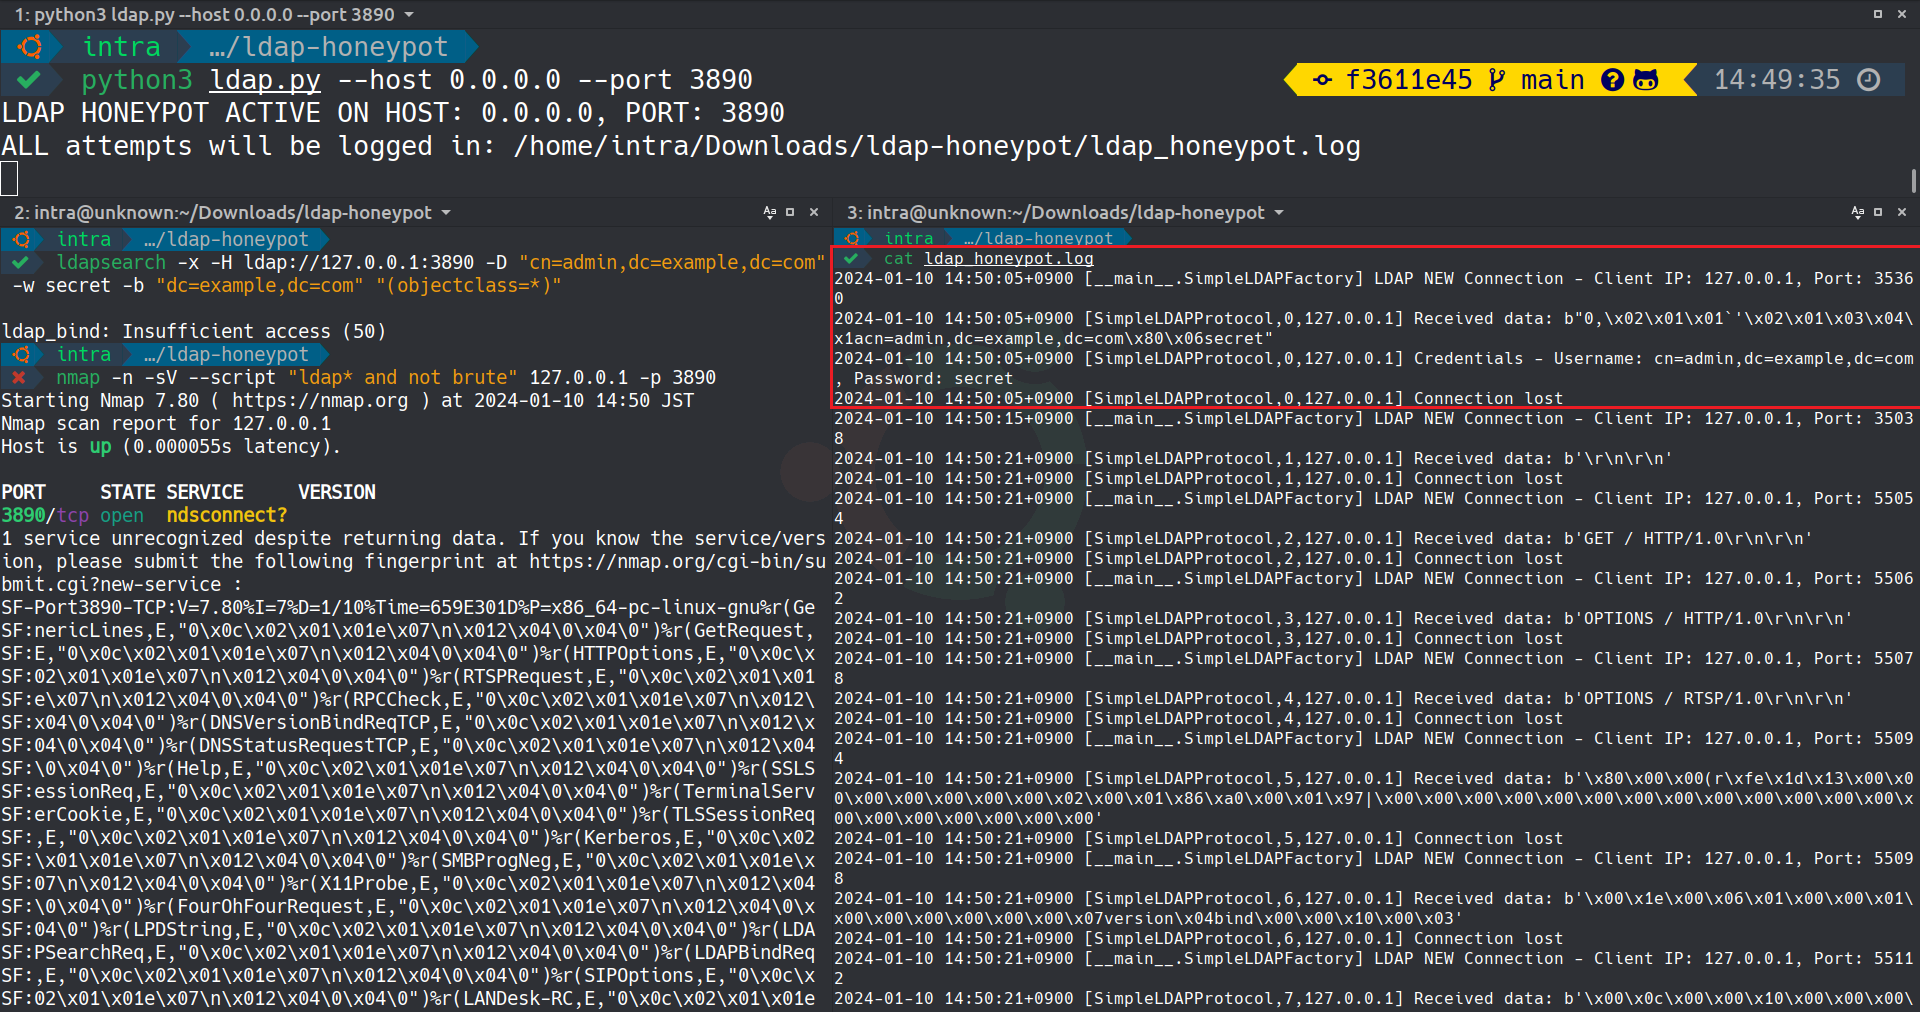Click the top pane scrollbar handle
Image resolution: width=1920 pixels, height=1012 pixels.
1913,181
